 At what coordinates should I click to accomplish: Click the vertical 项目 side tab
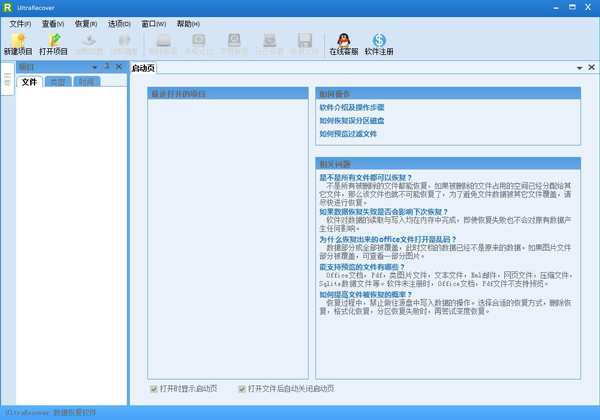(8, 79)
